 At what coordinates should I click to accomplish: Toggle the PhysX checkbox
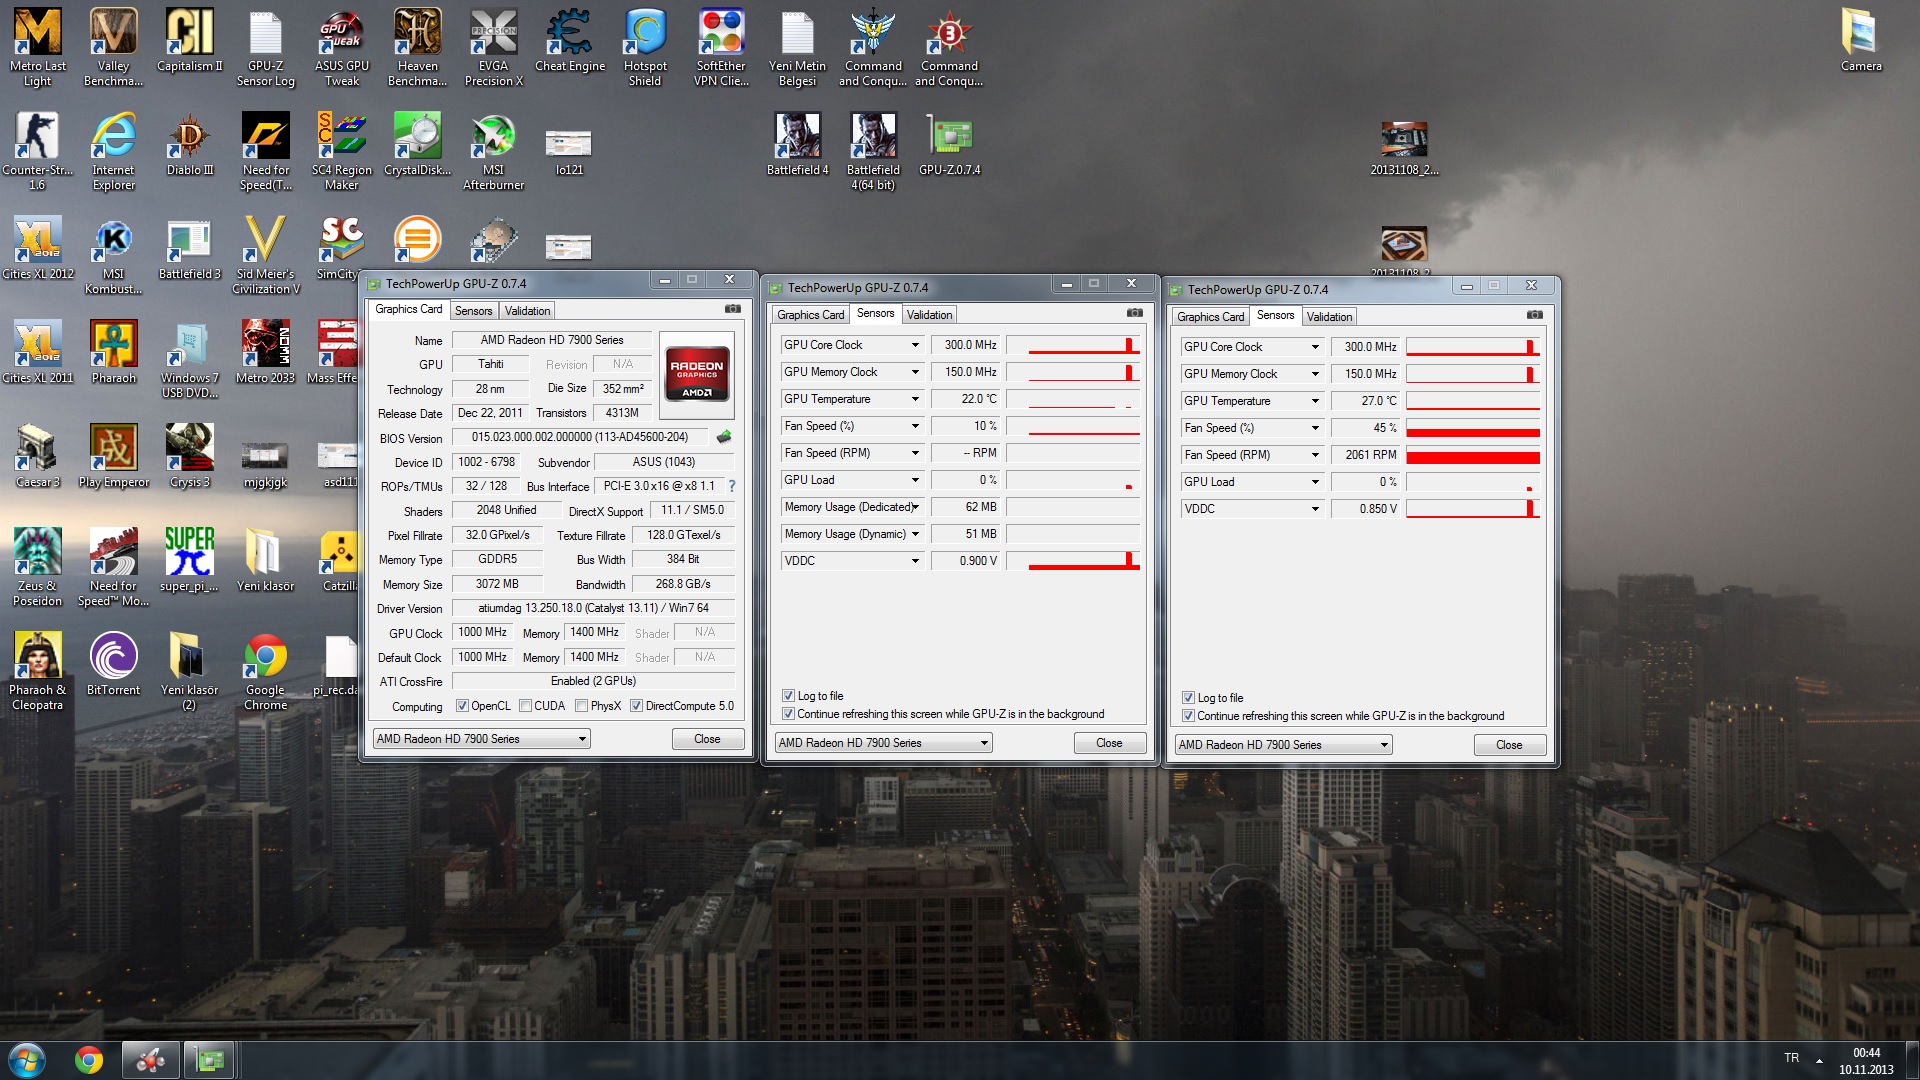pos(581,706)
